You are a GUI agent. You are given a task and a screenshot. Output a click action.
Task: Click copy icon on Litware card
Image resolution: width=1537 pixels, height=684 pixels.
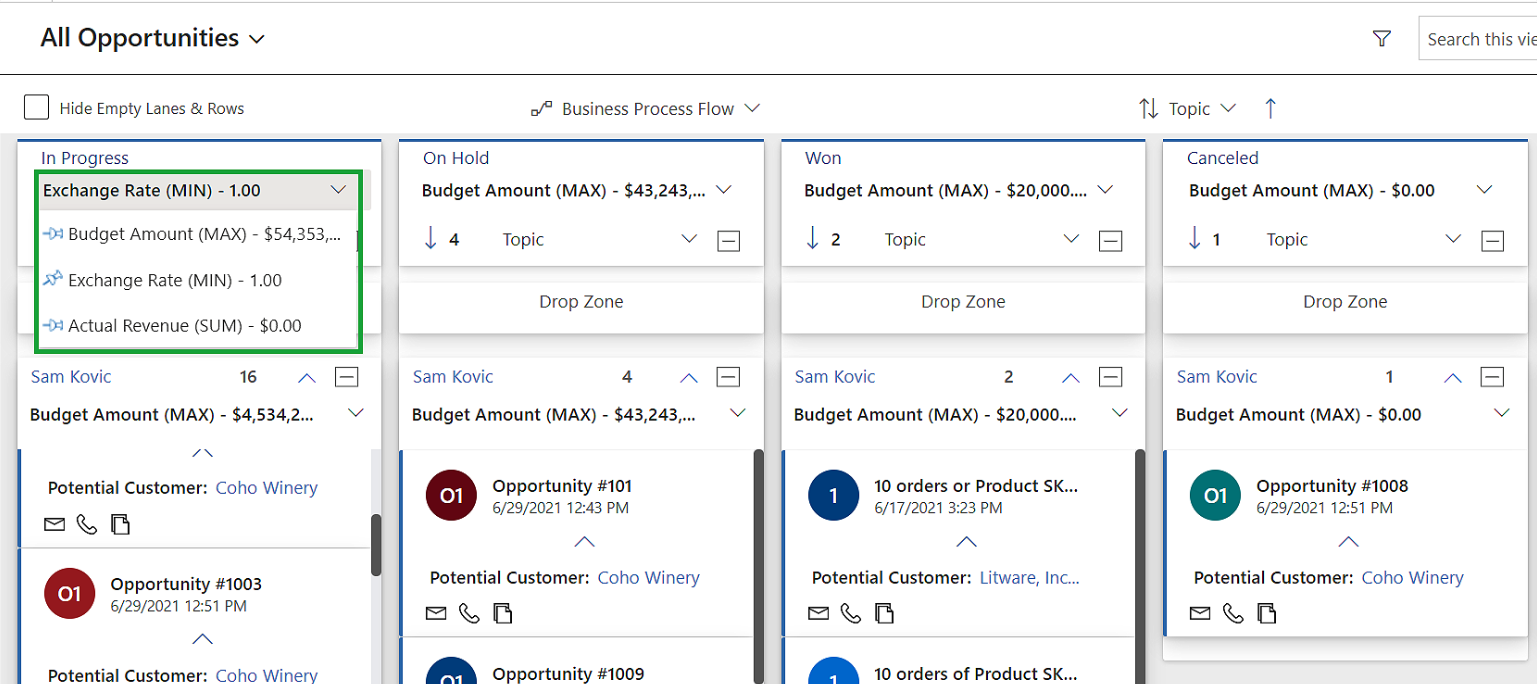tap(884, 613)
